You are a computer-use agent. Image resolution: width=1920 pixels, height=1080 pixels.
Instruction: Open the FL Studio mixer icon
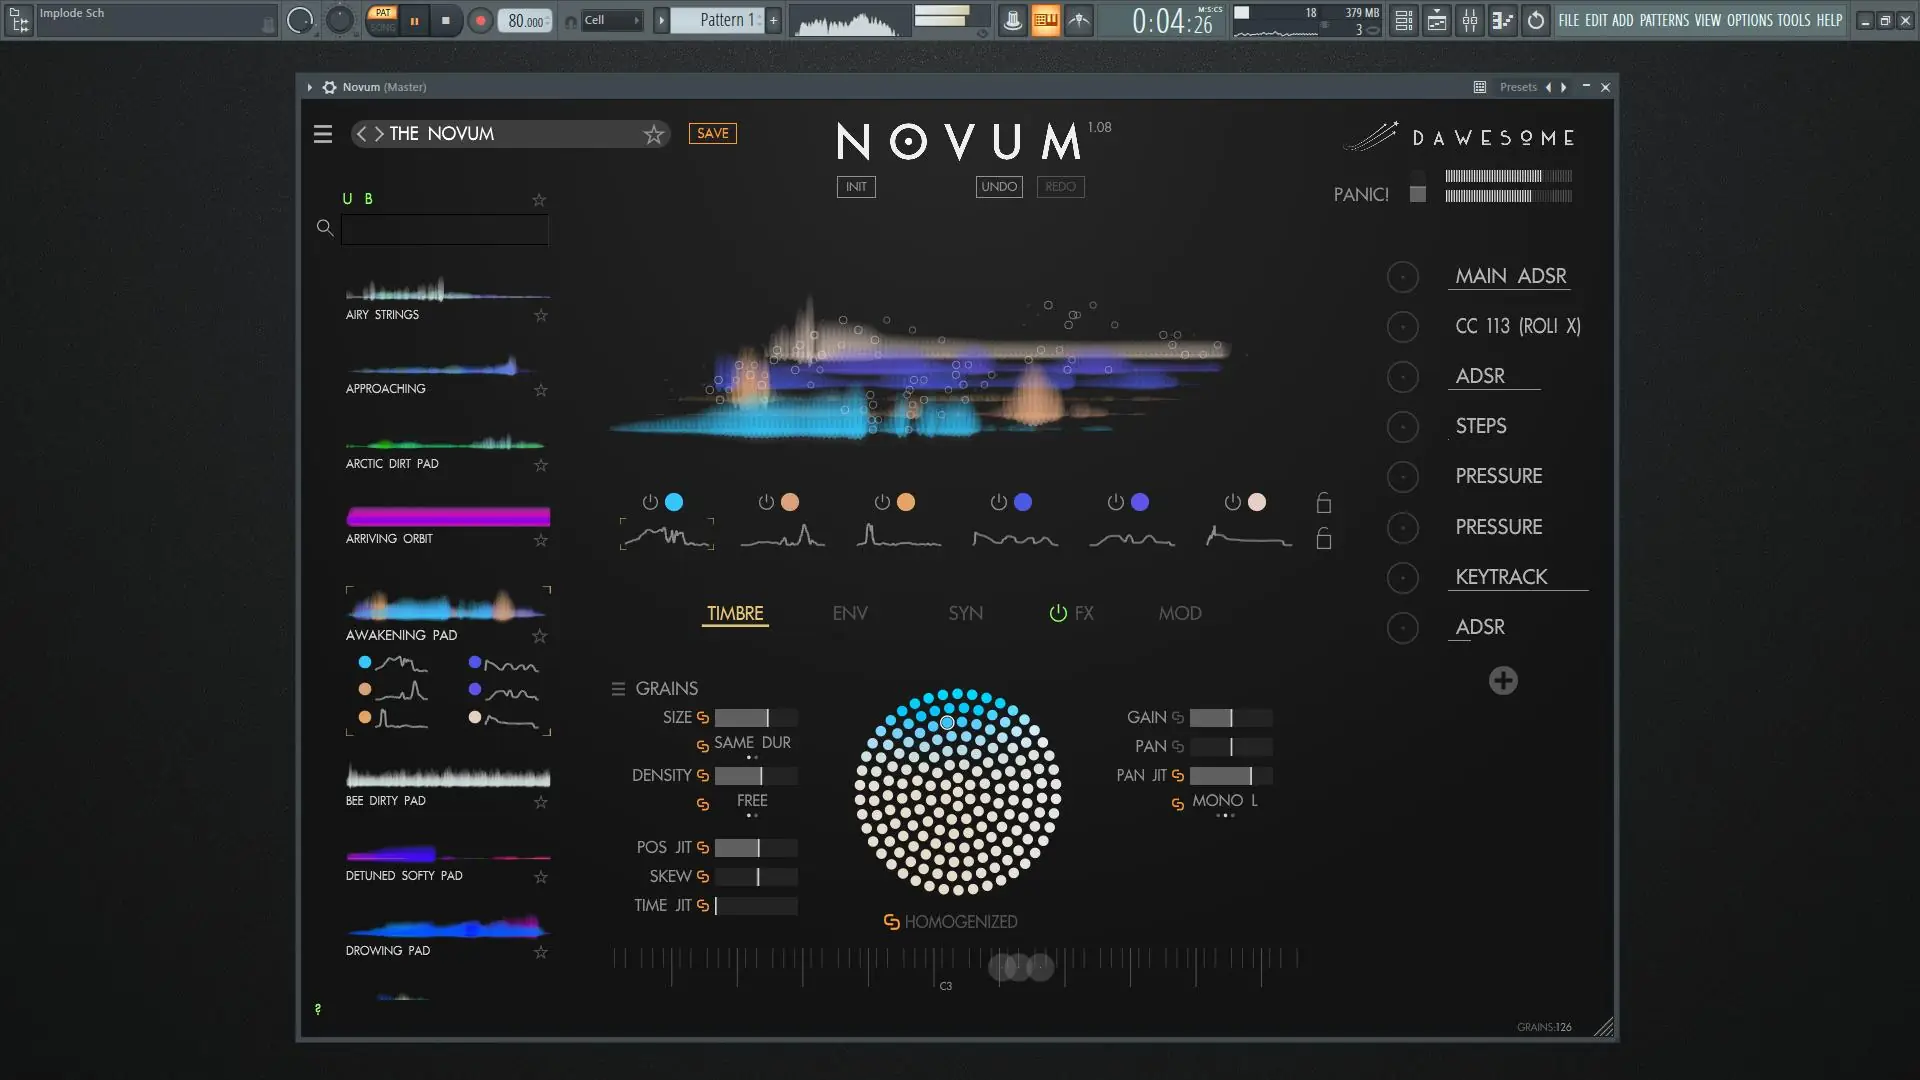(x=1469, y=20)
